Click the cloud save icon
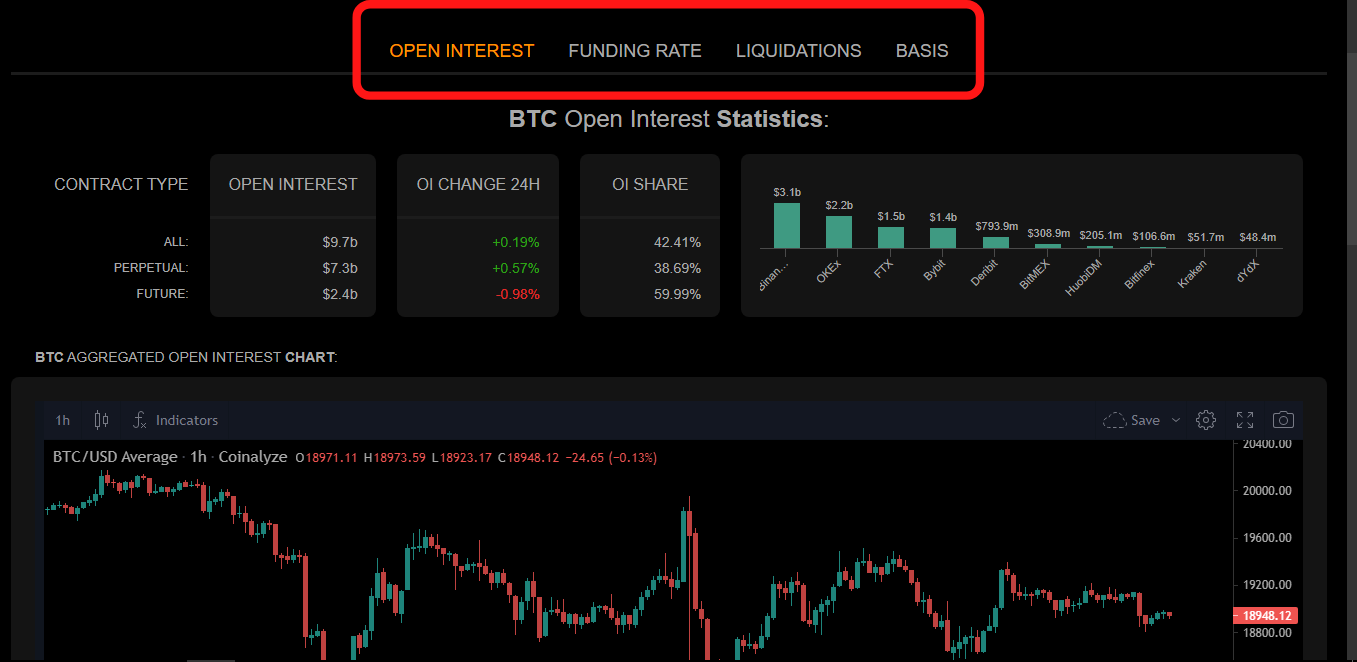The height and width of the screenshot is (662, 1357). [1116, 420]
